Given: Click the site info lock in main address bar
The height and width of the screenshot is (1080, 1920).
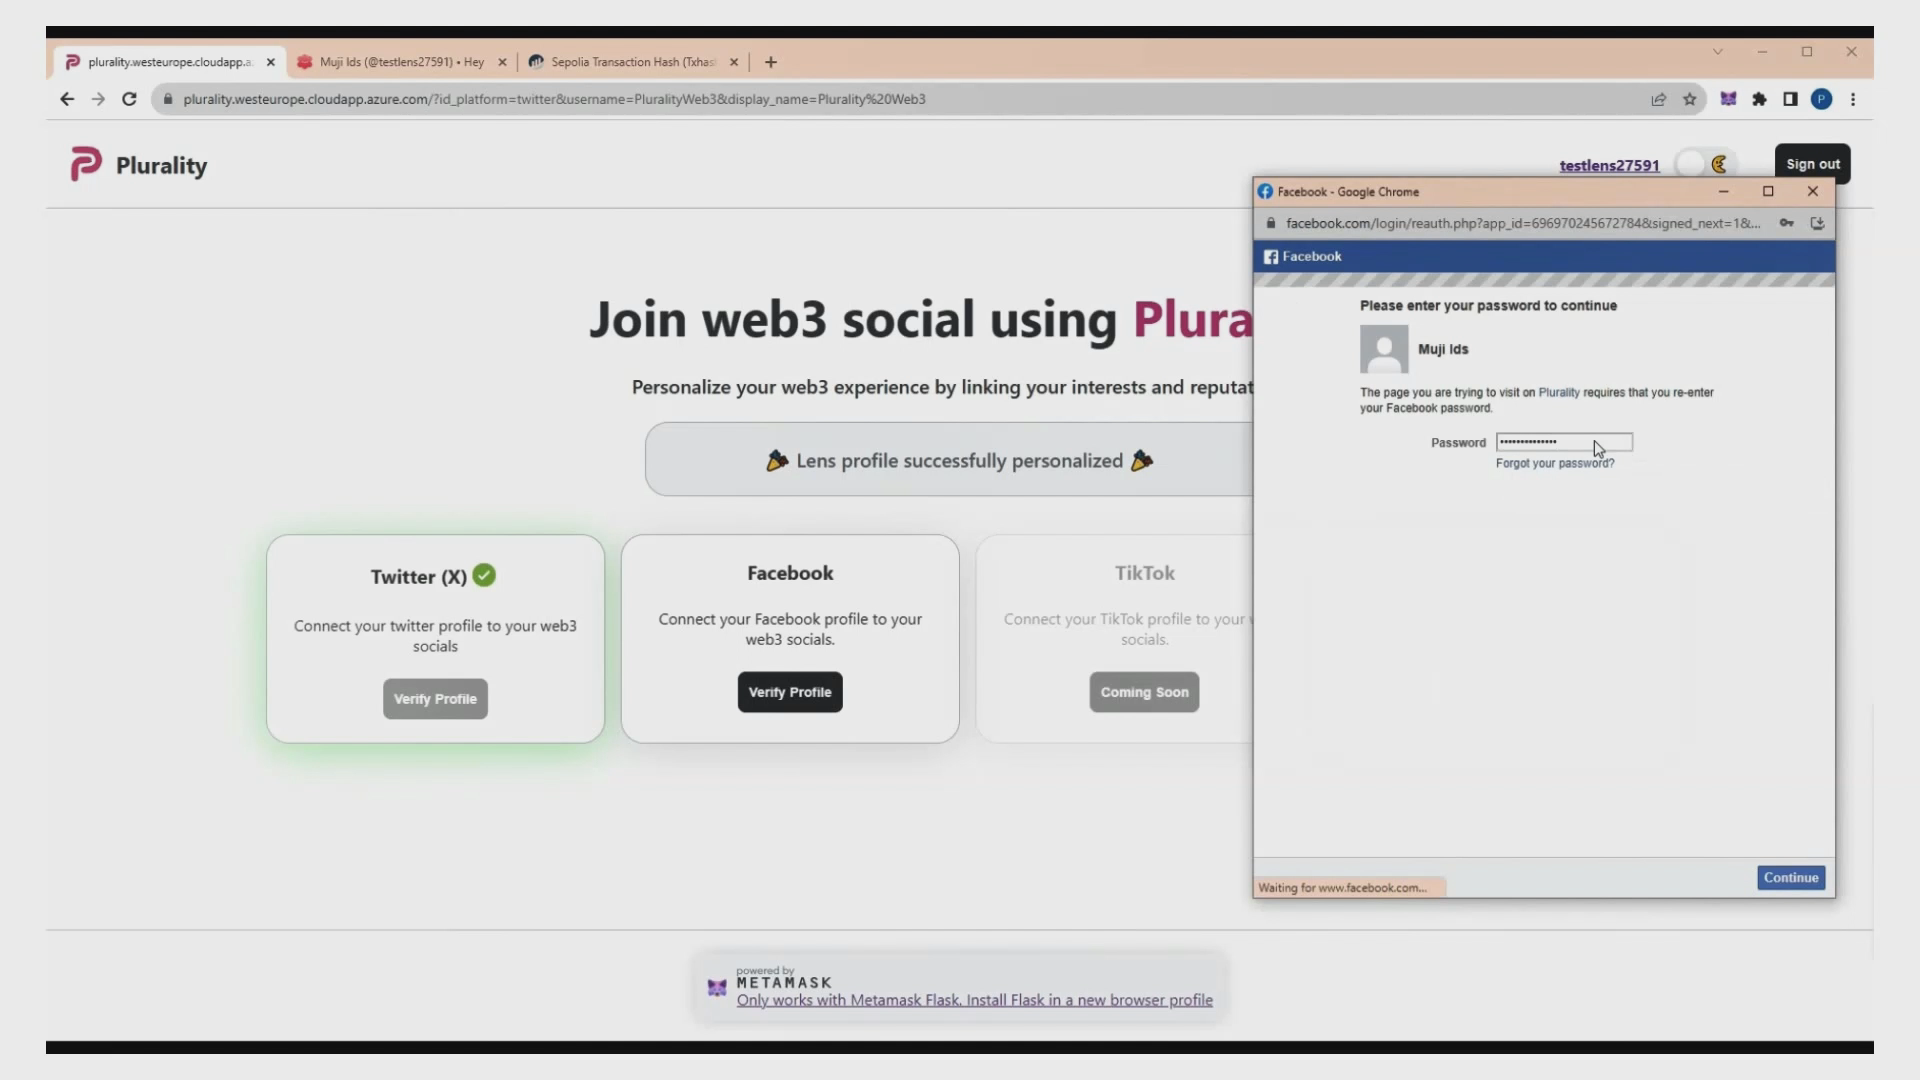Looking at the screenshot, I should pyautogui.click(x=168, y=99).
